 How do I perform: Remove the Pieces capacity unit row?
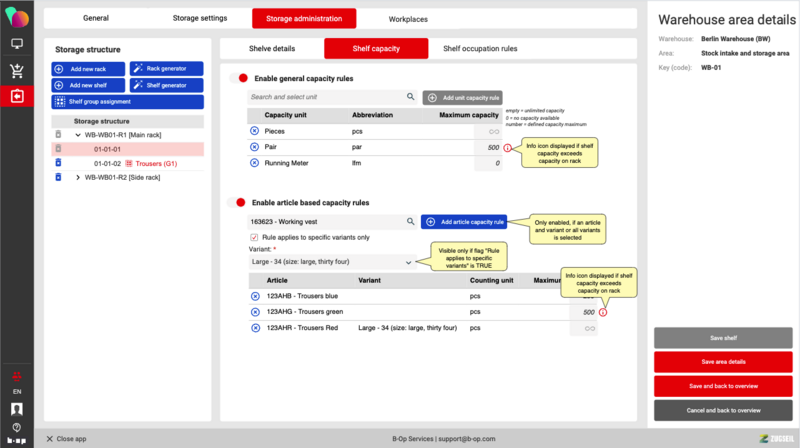tap(254, 131)
